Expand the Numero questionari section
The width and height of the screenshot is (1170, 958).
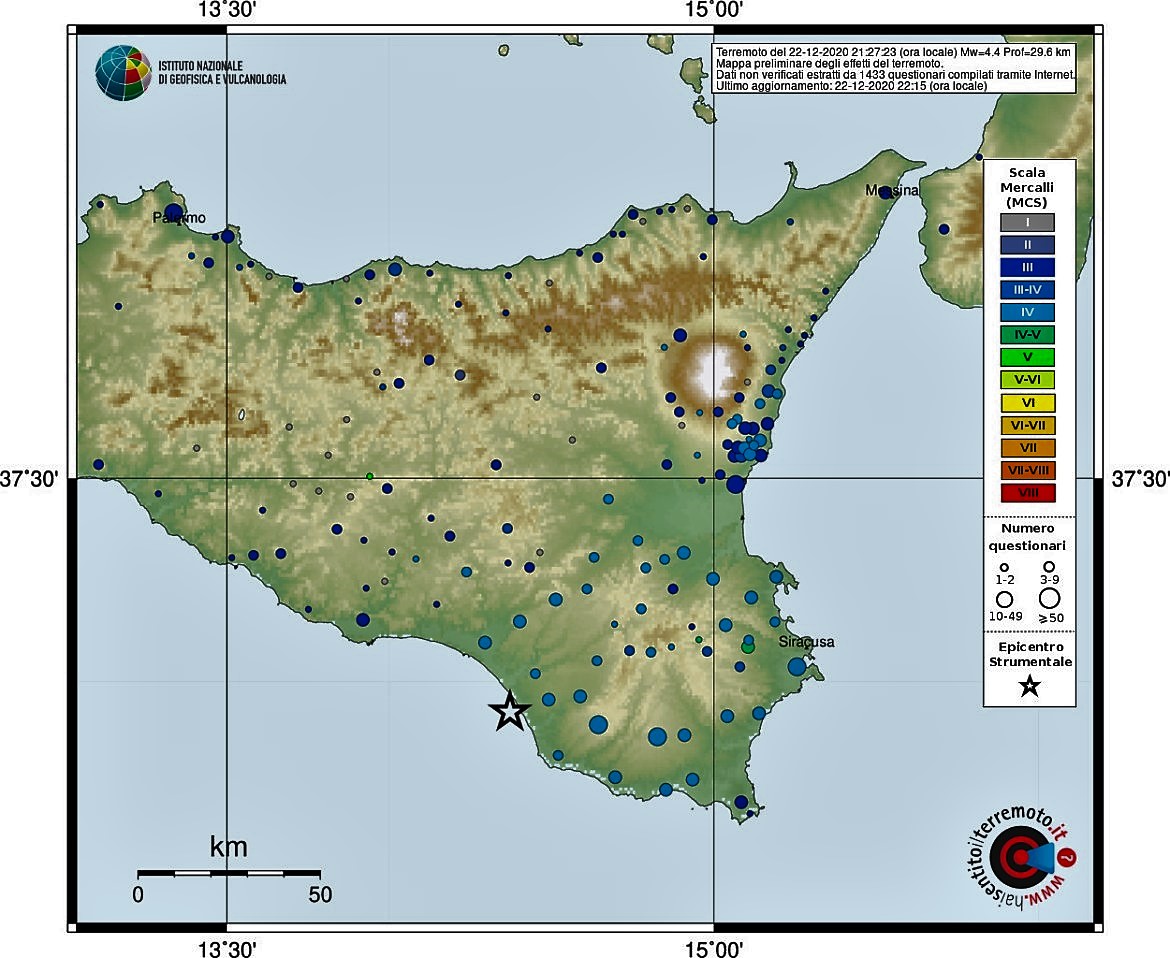(1028, 537)
